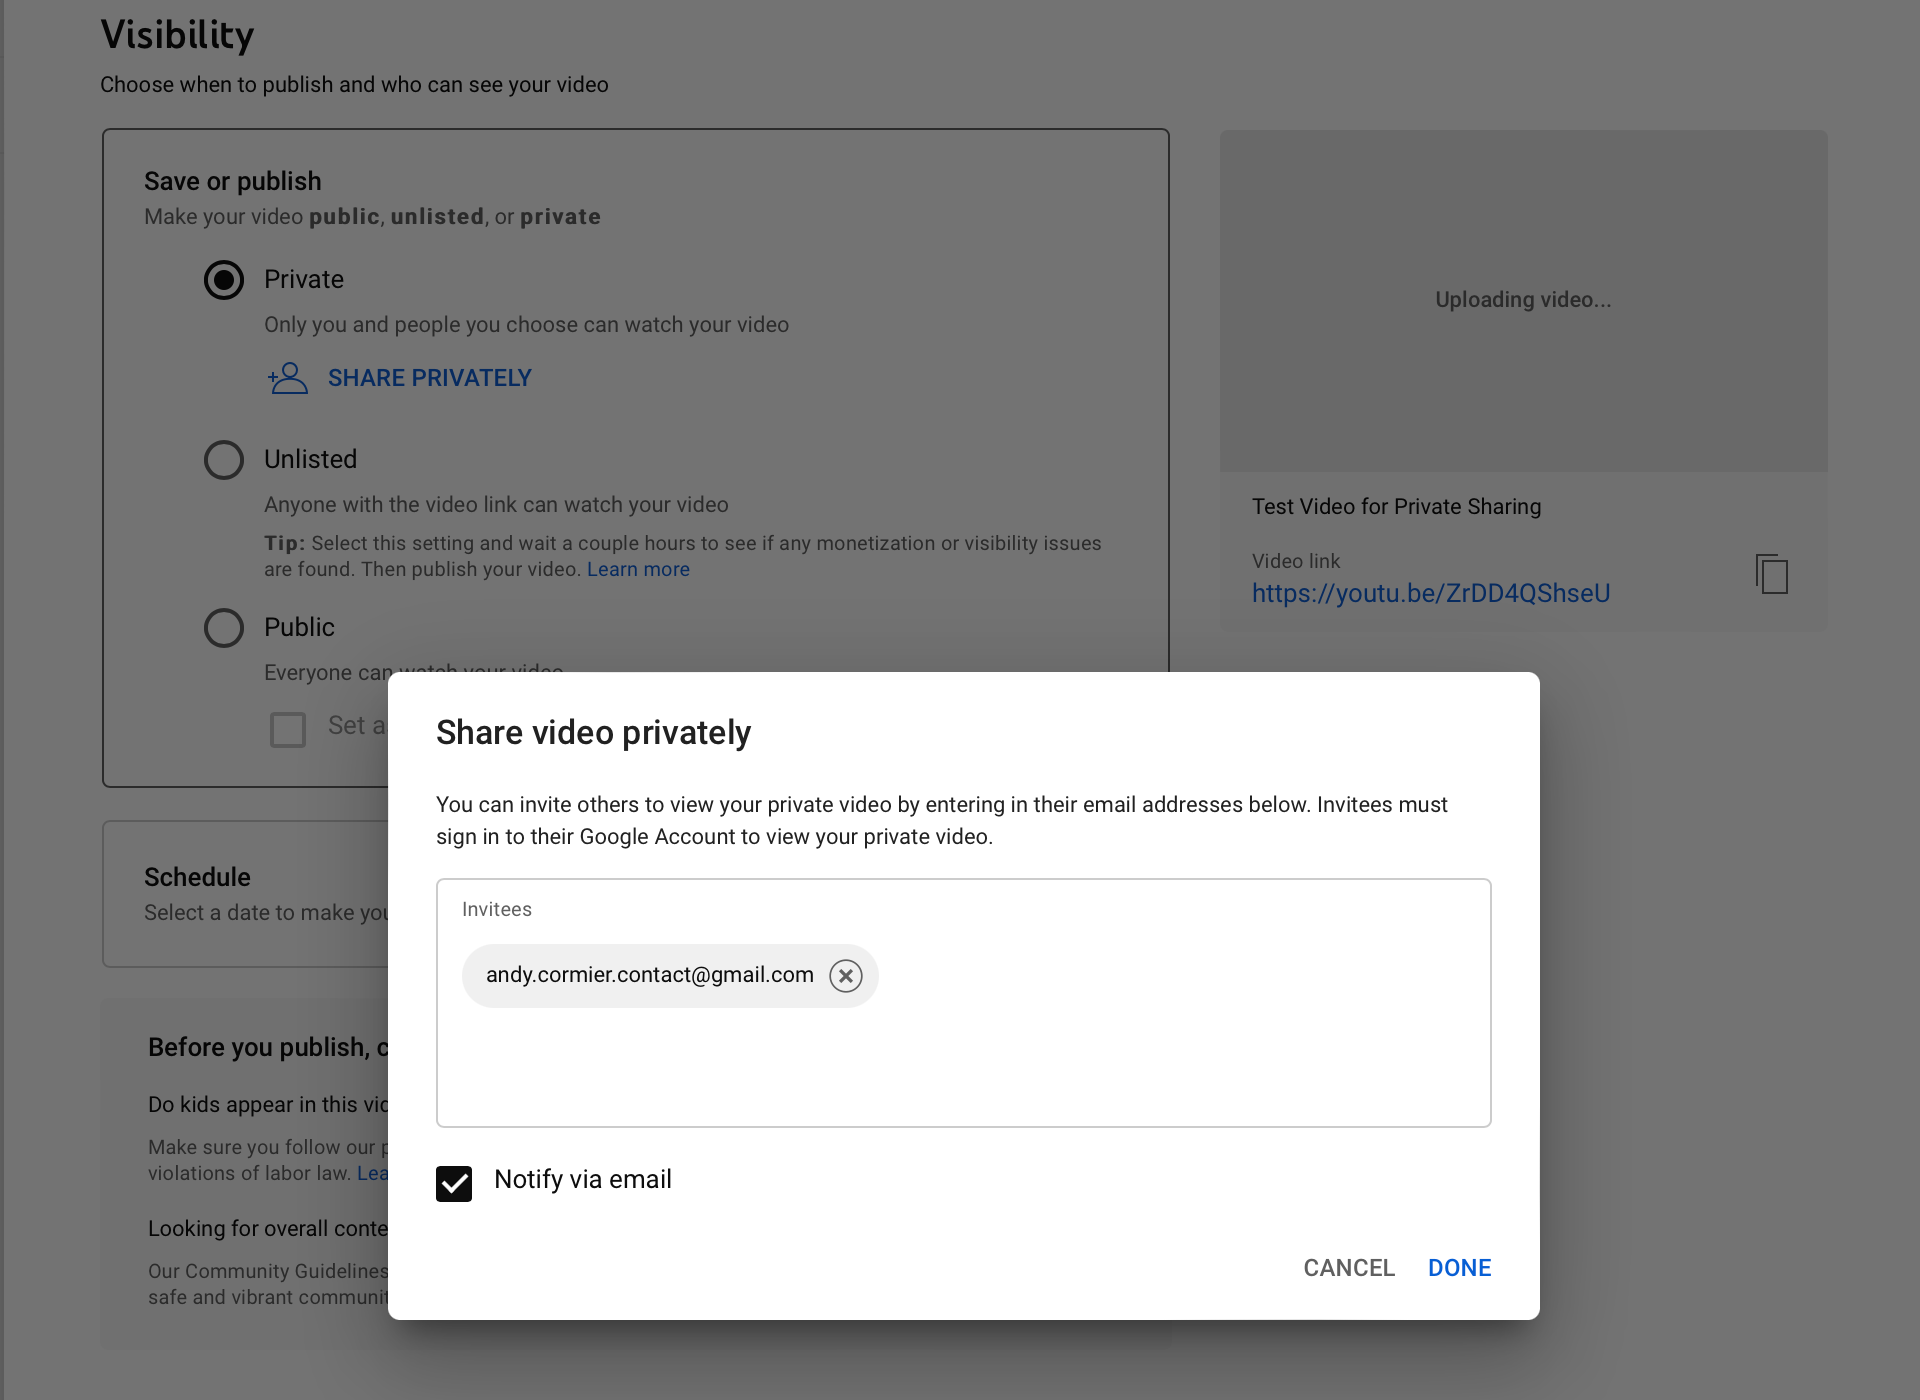This screenshot has height=1400, width=1920.
Task: Select the Private radio button
Action: [x=224, y=281]
